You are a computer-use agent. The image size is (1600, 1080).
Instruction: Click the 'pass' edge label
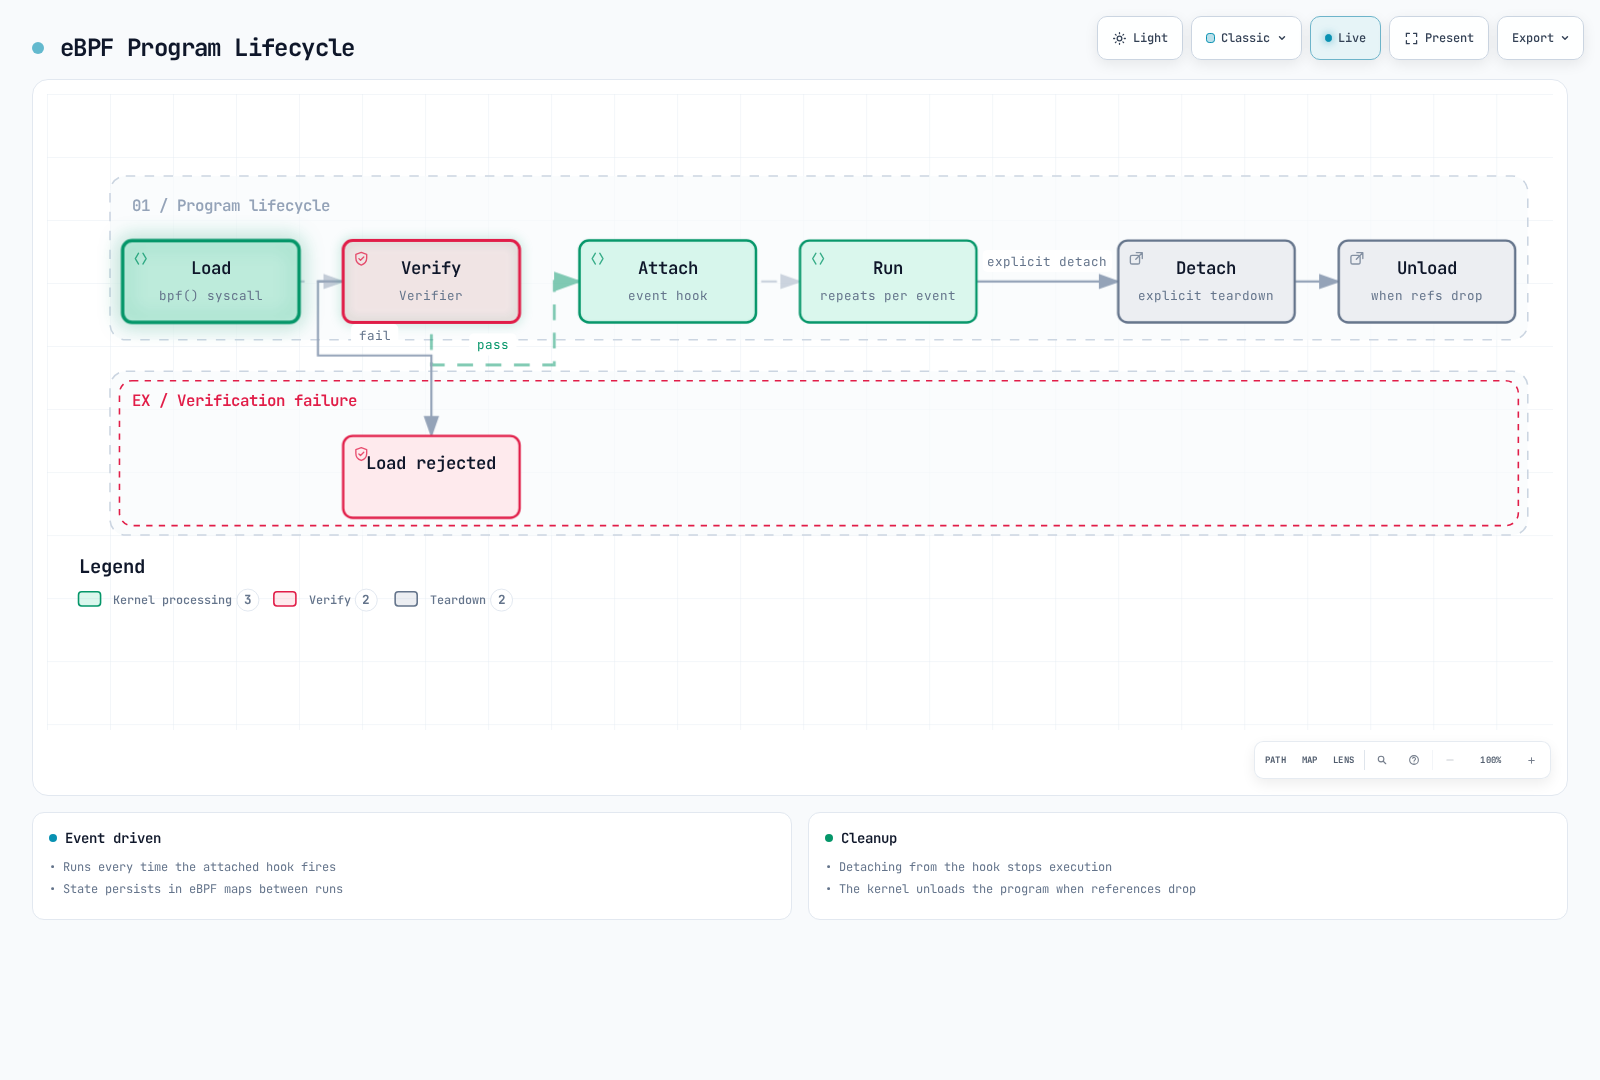coord(493,345)
